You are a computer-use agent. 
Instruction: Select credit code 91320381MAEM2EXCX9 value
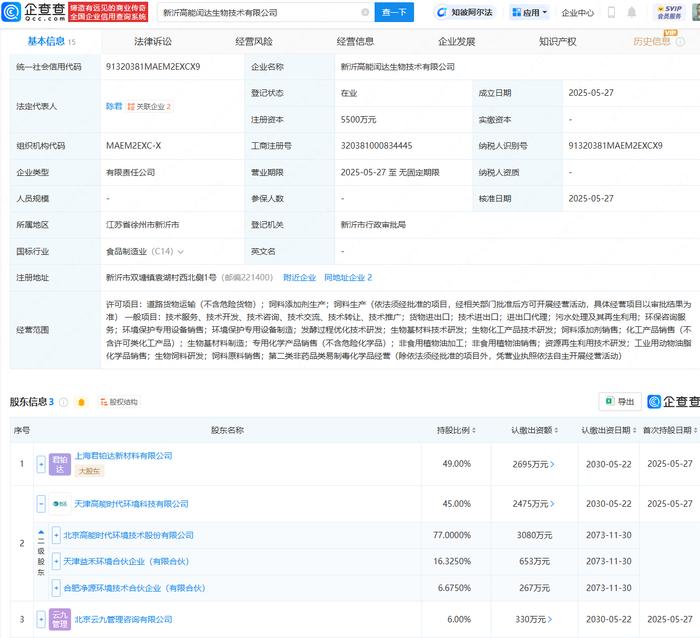tap(153, 67)
